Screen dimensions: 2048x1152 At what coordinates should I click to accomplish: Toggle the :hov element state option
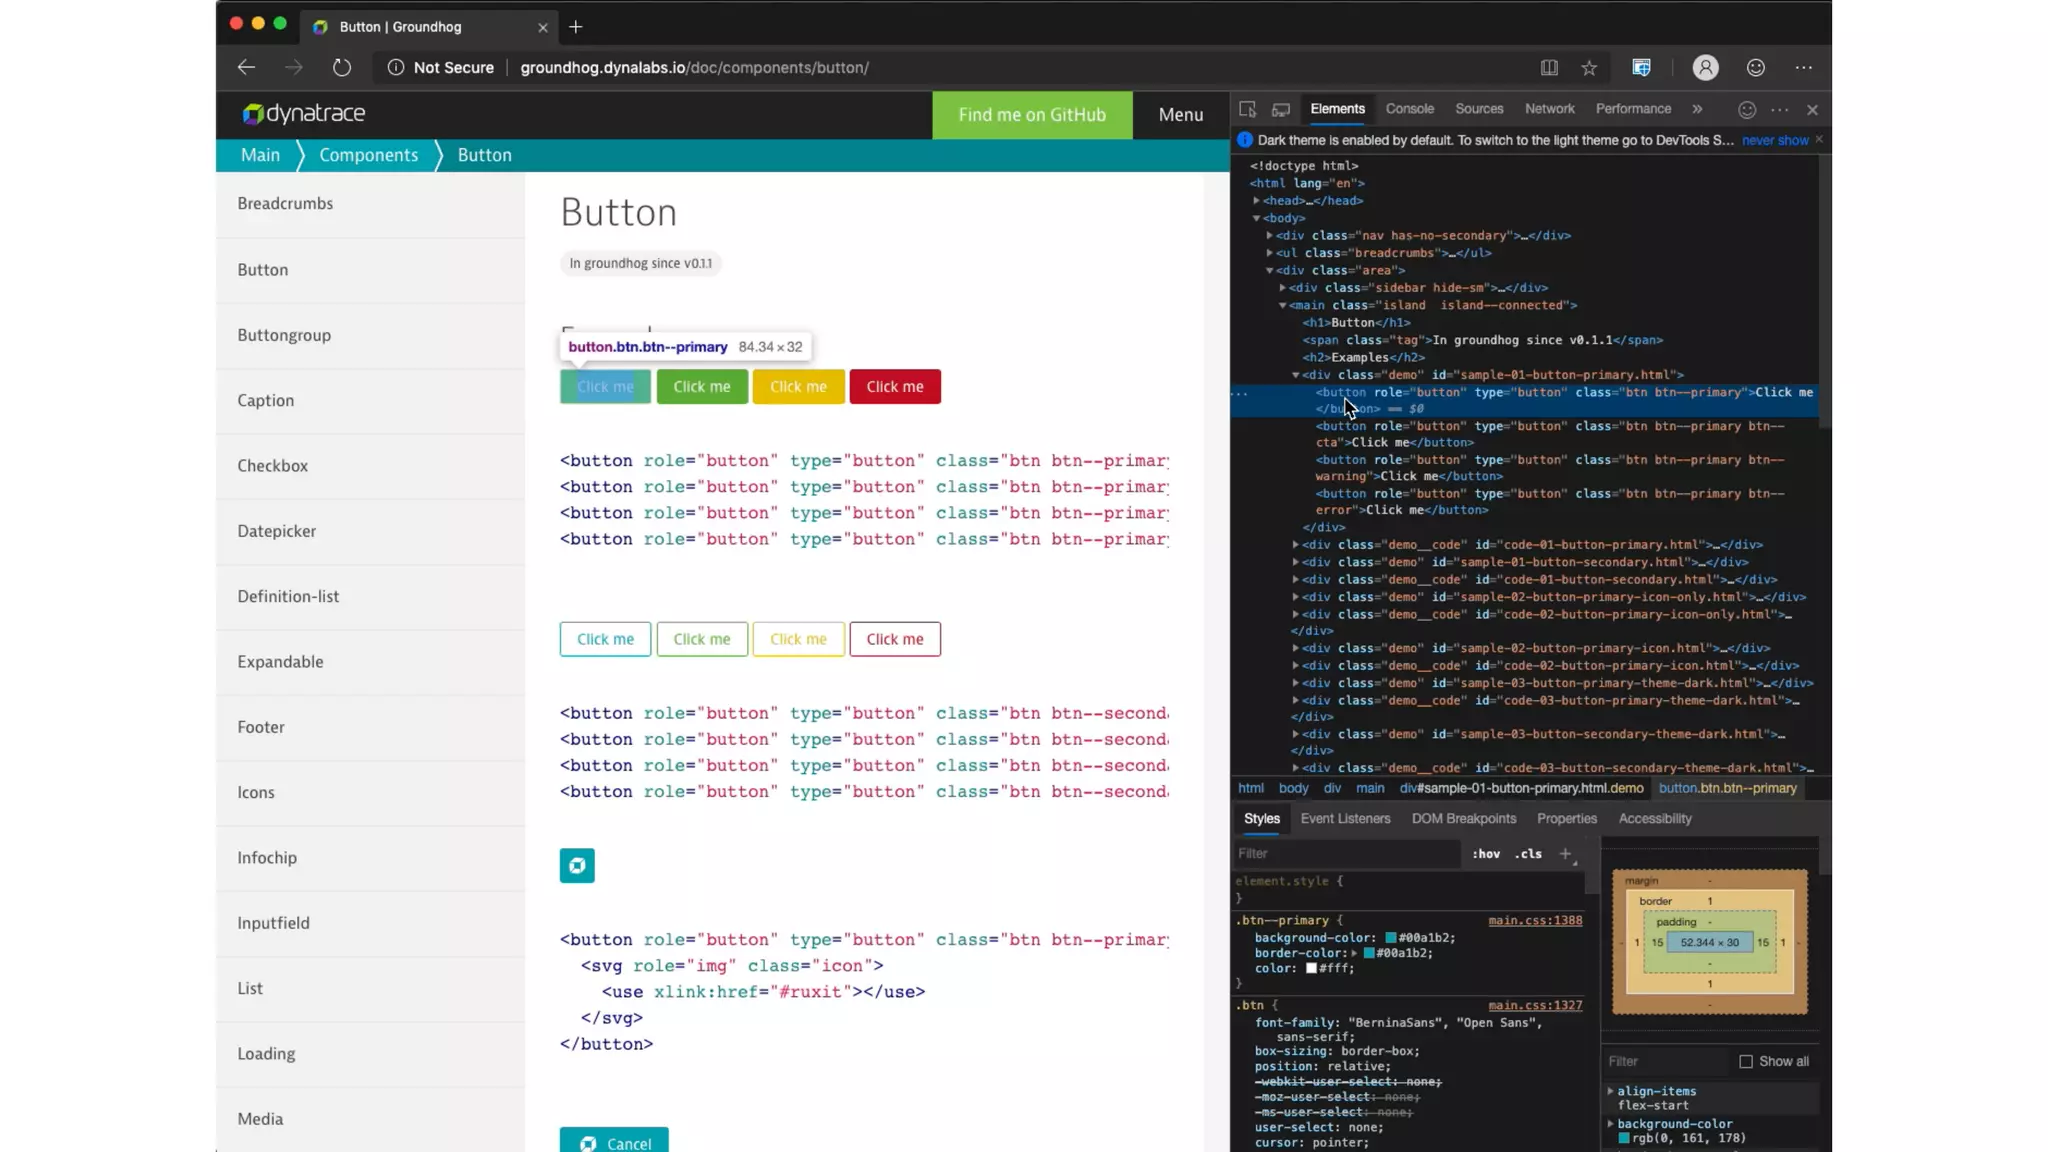(x=1486, y=853)
